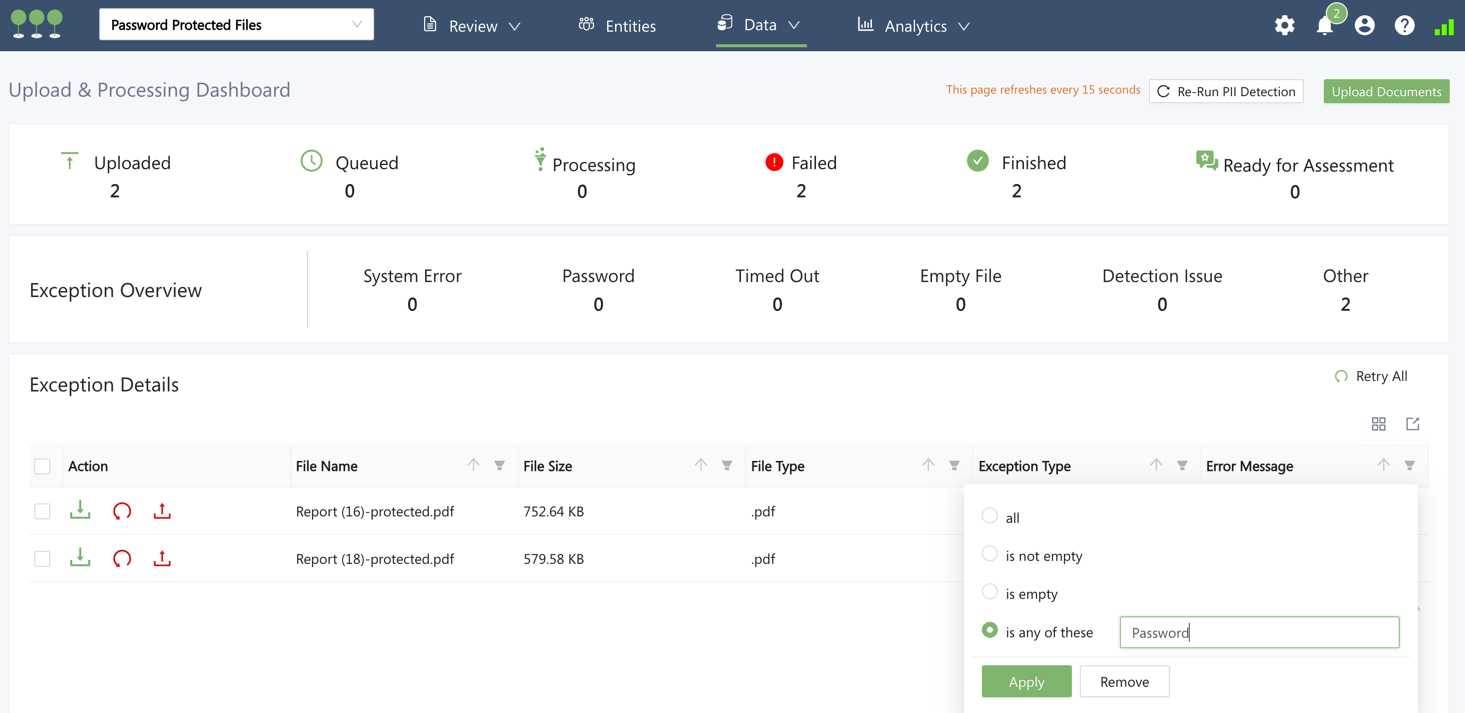Viewport: 1465px width, 713px height.
Task: Open the Exception Type column filter icon
Action: tap(1182, 466)
